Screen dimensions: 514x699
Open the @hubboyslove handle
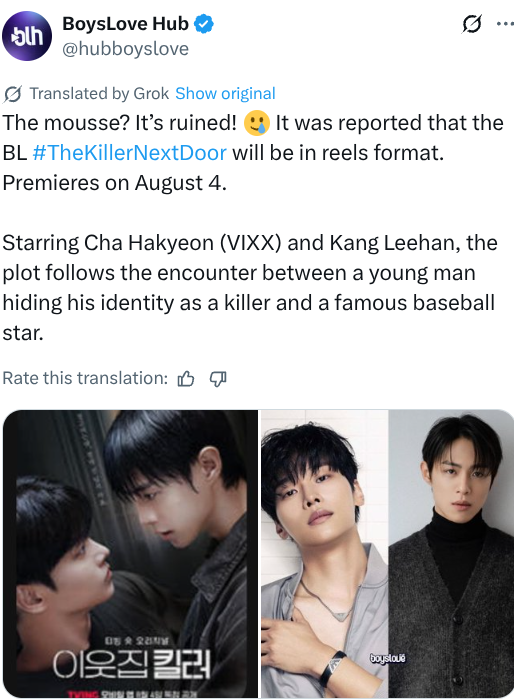click(125, 49)
